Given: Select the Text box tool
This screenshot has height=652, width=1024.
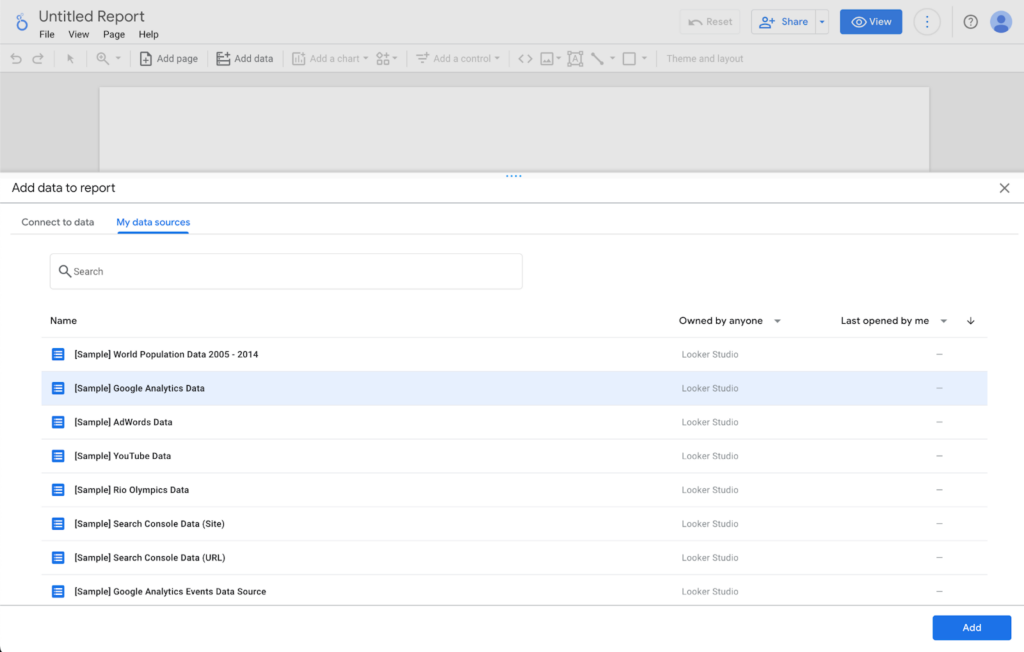Looking at the screenshot, I should [575, 59].
